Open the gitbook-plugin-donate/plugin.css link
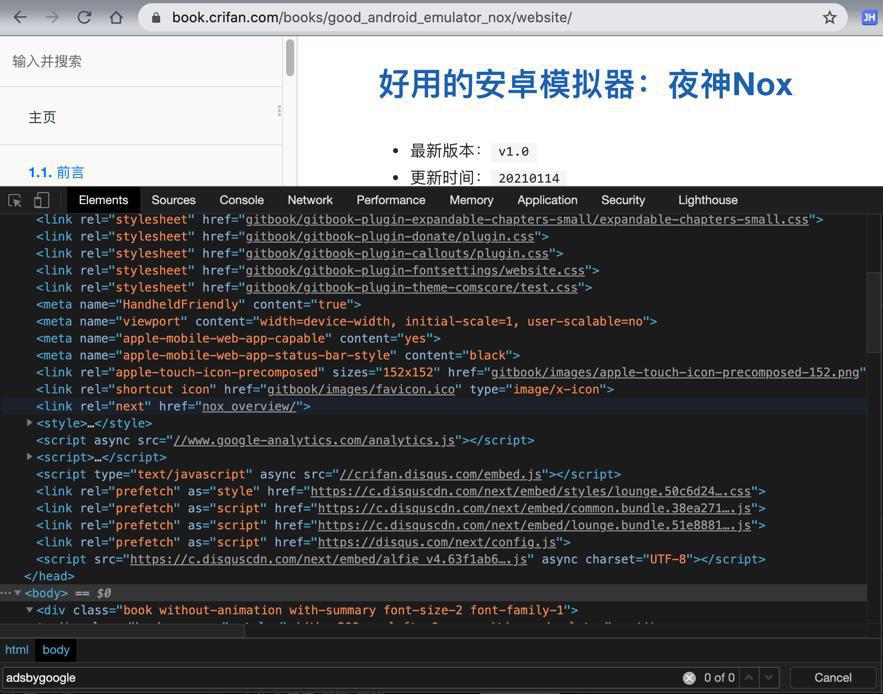 click(390, 237)
